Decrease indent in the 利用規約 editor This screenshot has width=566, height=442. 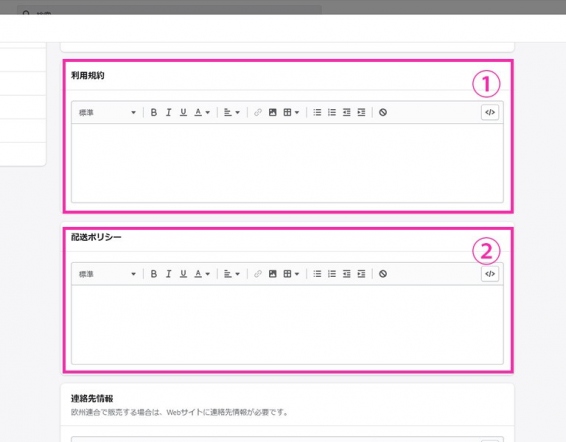click(x=347, y=112)
